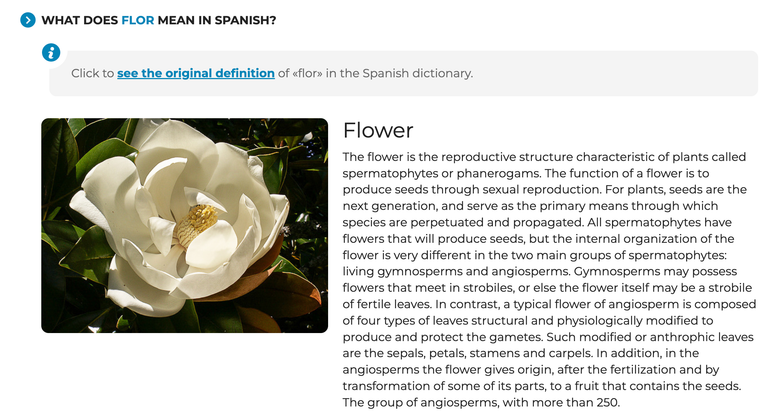This screenshot has width=768, height=414.
Task: Click the phrase "spermatophytes or phanerogams"
Action: point(442,173)
